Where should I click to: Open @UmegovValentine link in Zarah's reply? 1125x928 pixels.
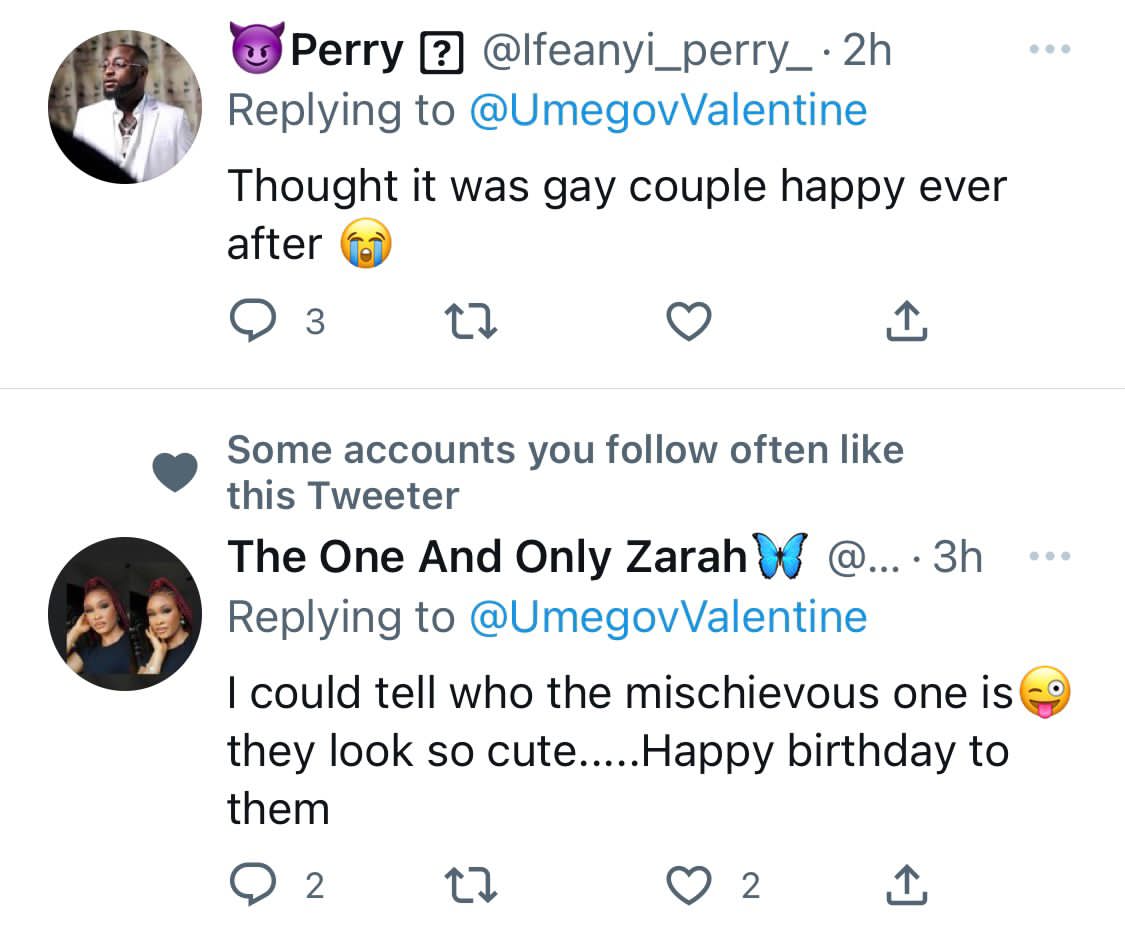pyautogui.click(x=667, y=617)
